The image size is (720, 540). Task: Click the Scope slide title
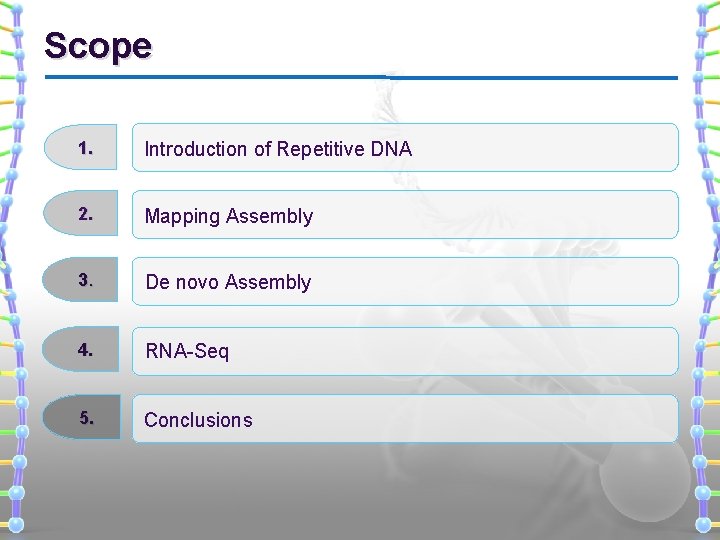pos(98,46)
